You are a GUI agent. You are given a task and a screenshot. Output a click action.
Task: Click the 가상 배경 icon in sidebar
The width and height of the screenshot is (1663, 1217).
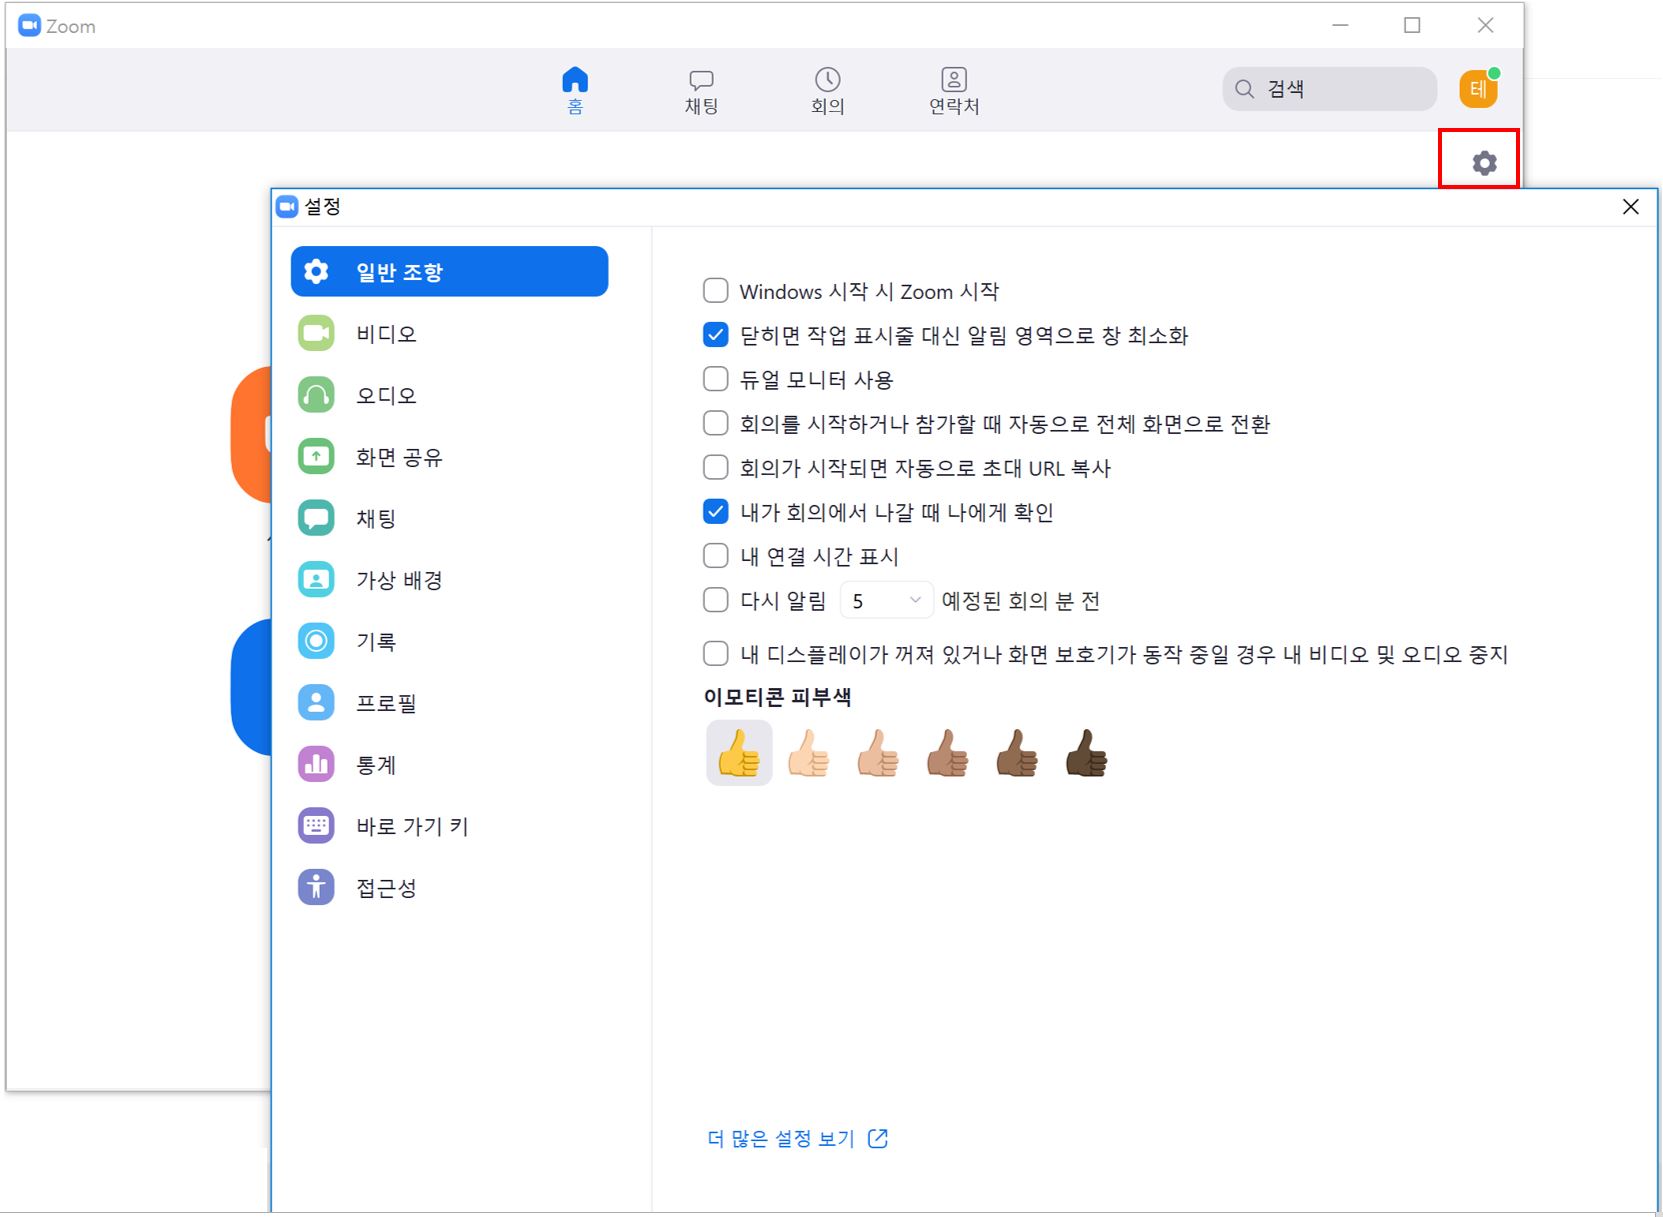[x=316, y=580]
